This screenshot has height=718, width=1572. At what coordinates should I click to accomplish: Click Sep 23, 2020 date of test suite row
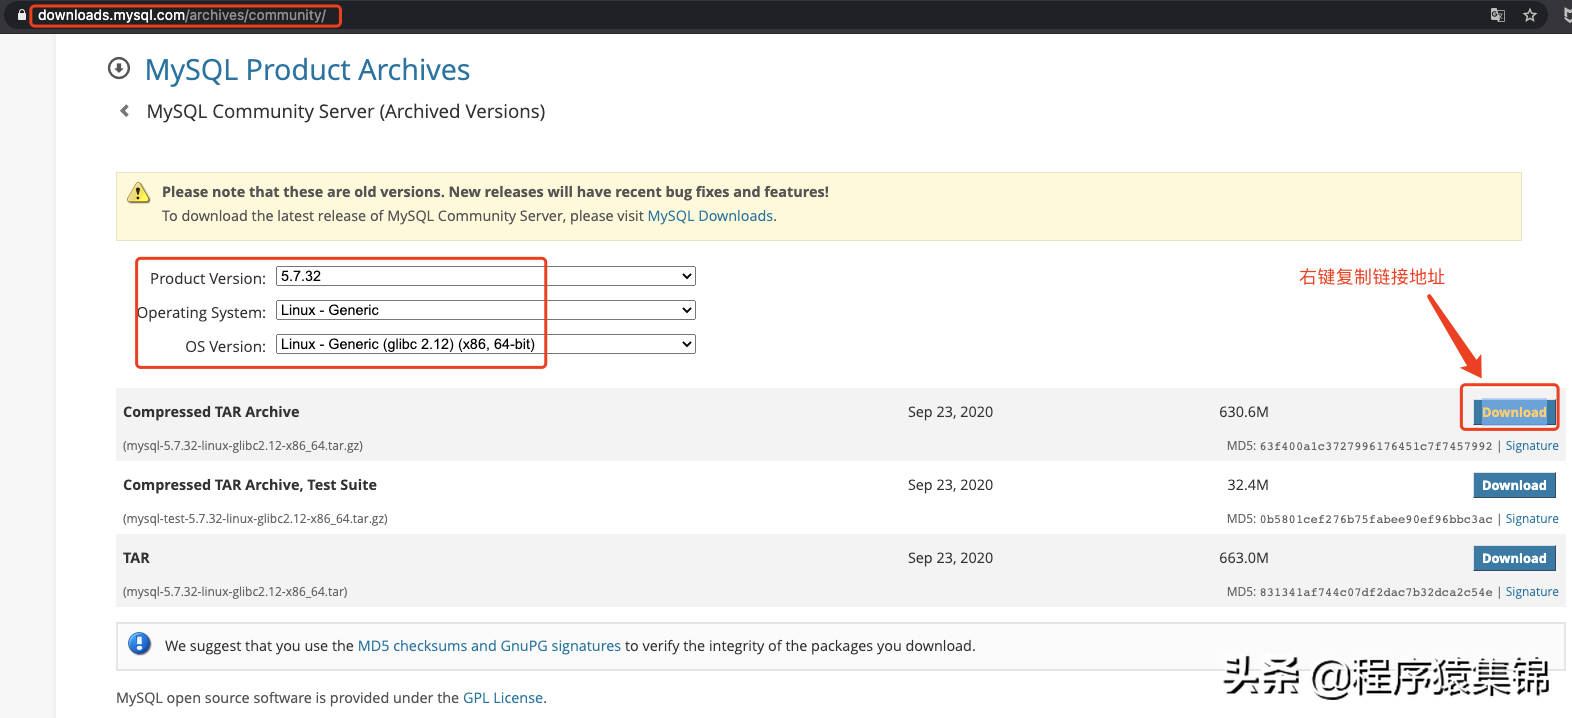click(950, 485)
